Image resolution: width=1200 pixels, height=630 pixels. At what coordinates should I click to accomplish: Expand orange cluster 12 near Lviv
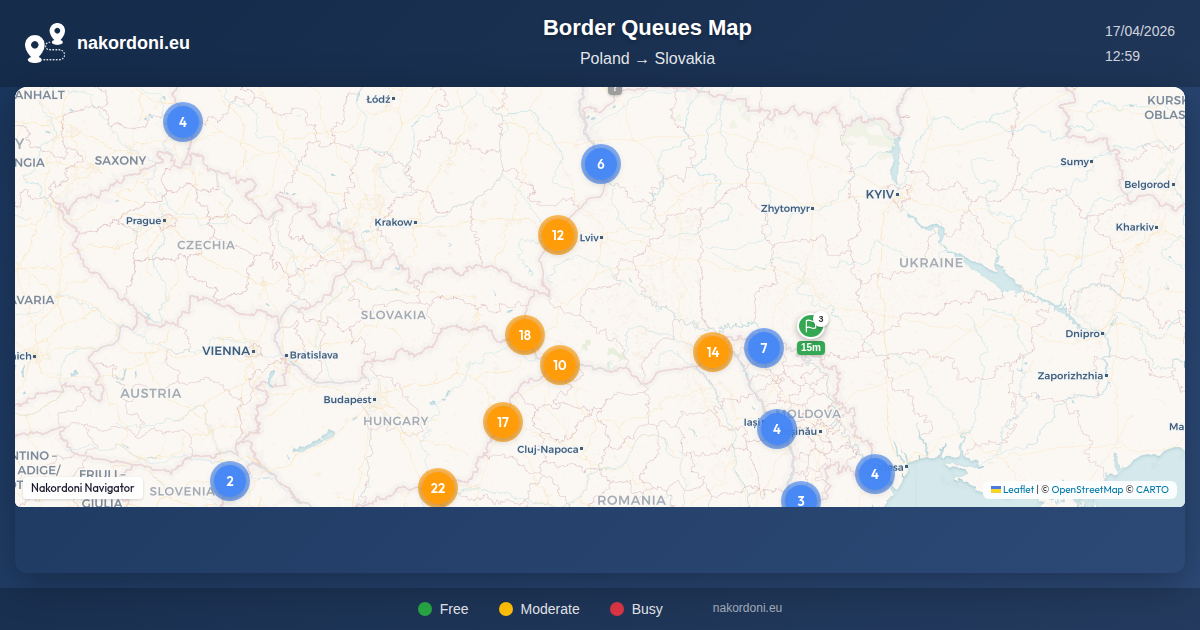tap(558, 236)
